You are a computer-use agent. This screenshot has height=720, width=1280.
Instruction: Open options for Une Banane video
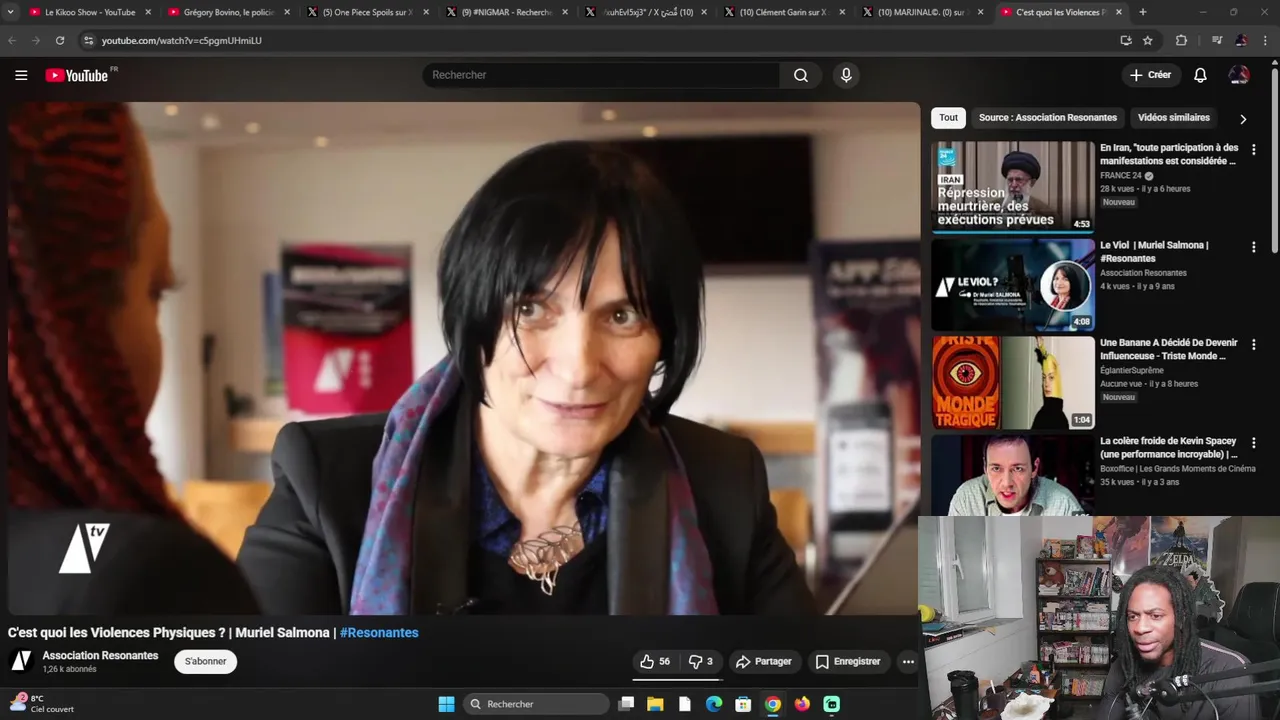click(x=1254, y=344)
